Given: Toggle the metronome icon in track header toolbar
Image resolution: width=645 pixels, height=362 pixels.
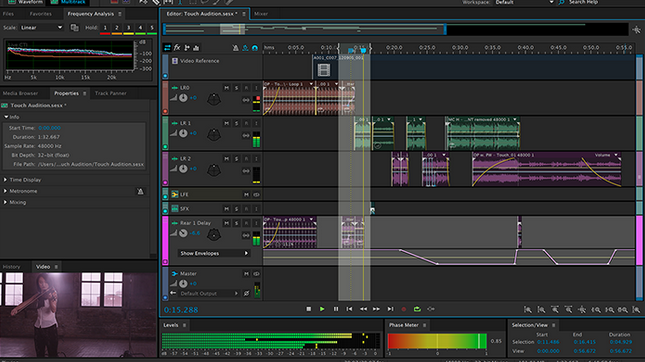Looking at the screenshot, I should tap(235, 48).
